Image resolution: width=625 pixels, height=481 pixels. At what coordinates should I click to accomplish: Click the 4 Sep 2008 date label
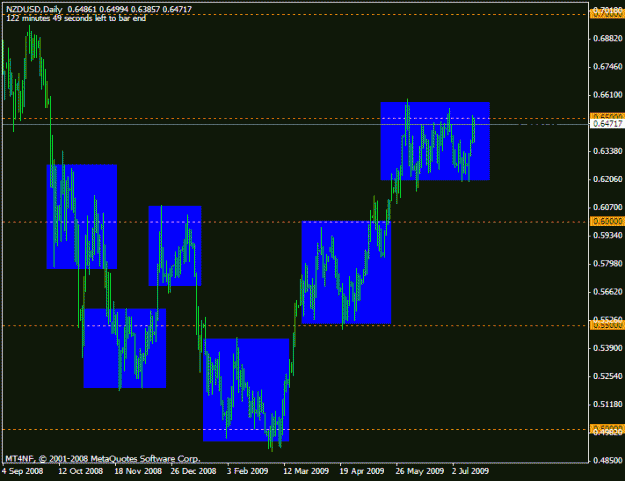pyautogui.click(x=23, y=471)
